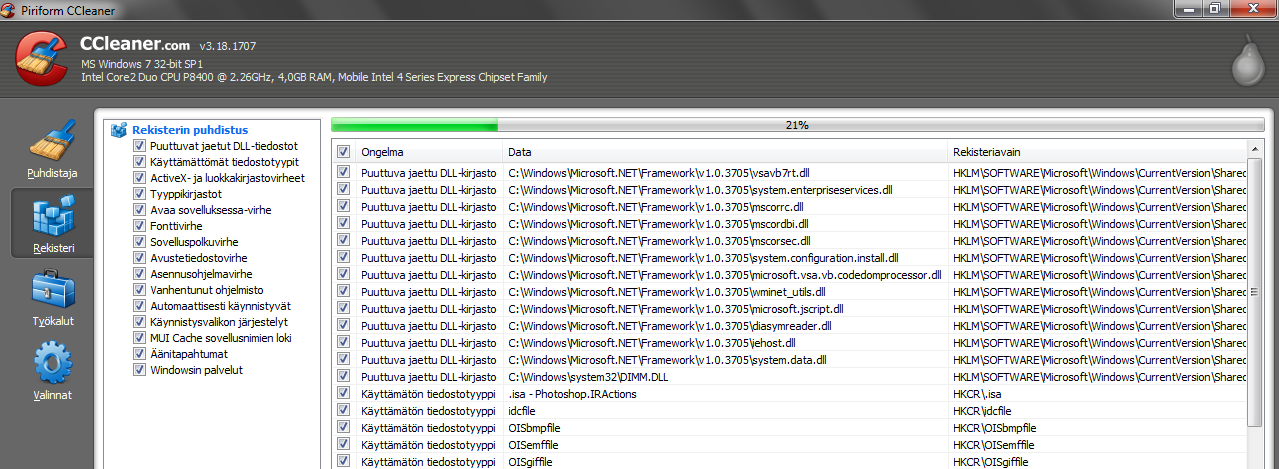This screenshot has height=469, width=1279.
Task: Click the results list scroll up arrow
Action: (1255, 150)
